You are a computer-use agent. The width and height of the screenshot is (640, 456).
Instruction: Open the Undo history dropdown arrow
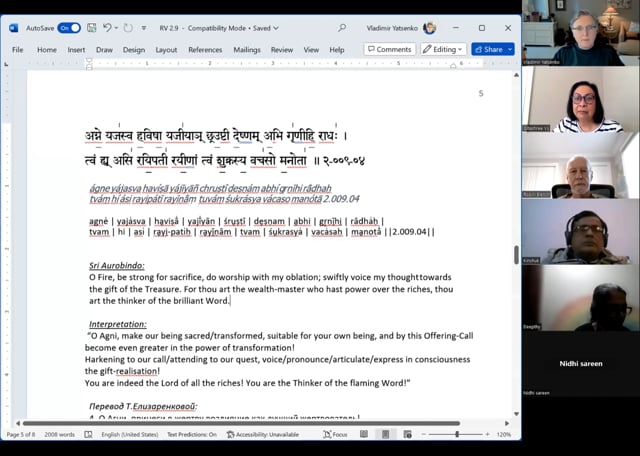(x=116, y=28)
